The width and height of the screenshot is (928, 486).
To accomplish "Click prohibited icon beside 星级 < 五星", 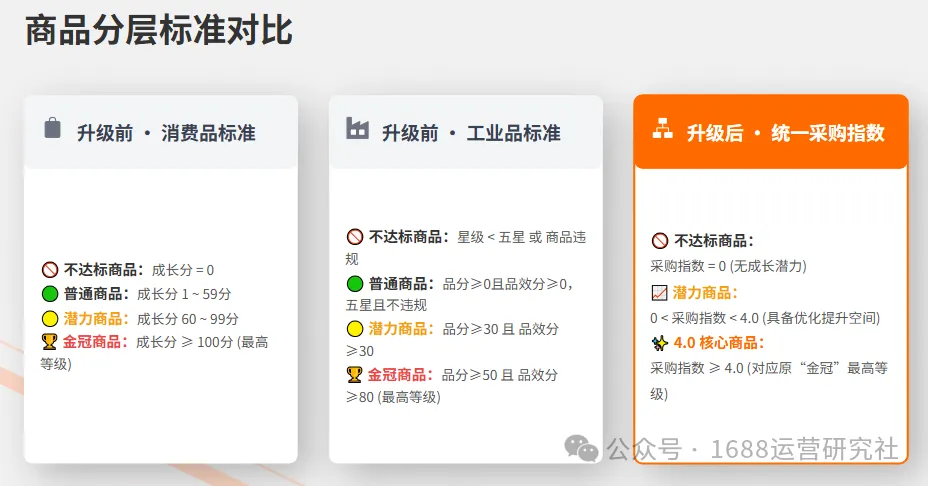I will point(355,237).
